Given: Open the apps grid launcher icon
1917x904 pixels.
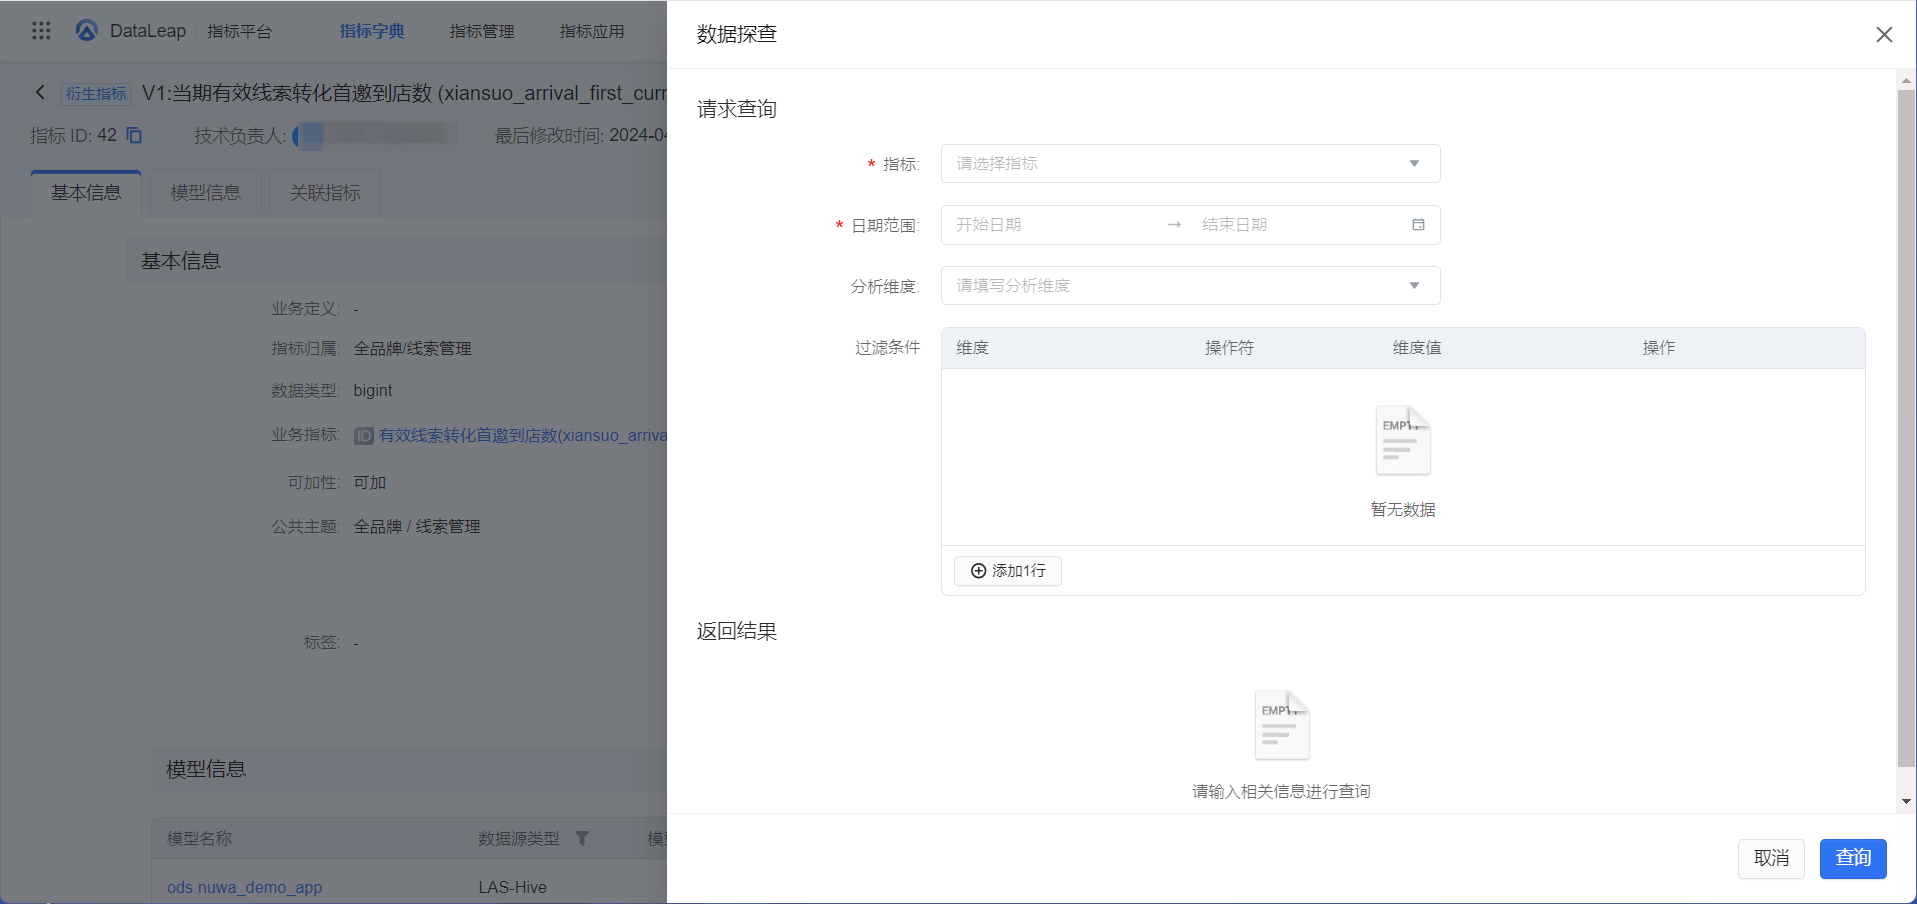Looking at the screenshot, I should (x=41, y=31).
